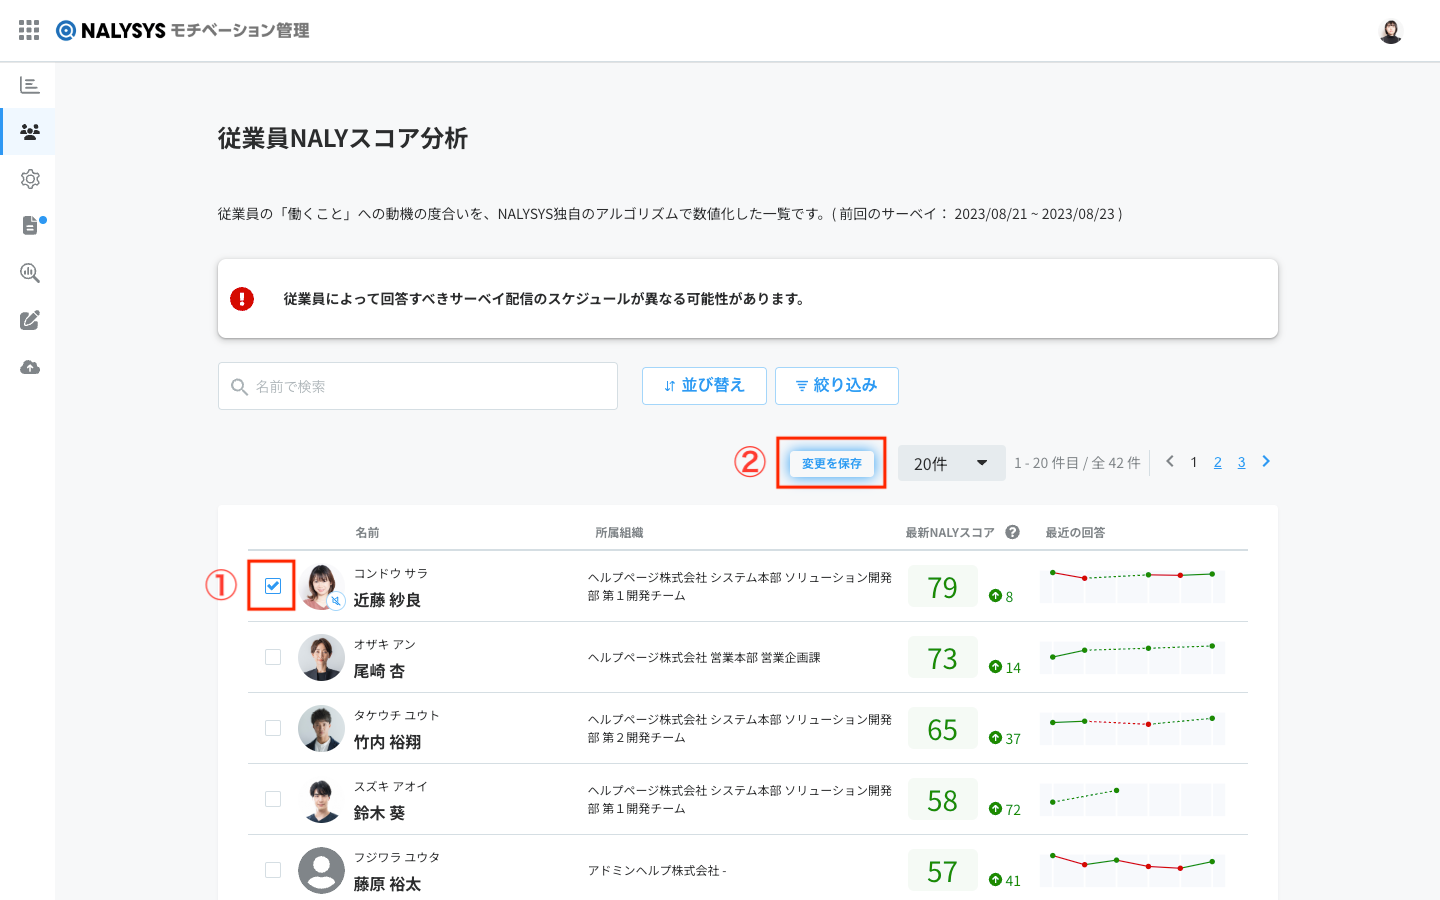Expand the 20件 page size dropdown
The width and height of the screenshot is (1440, 900).
click(x=951, y=463)
